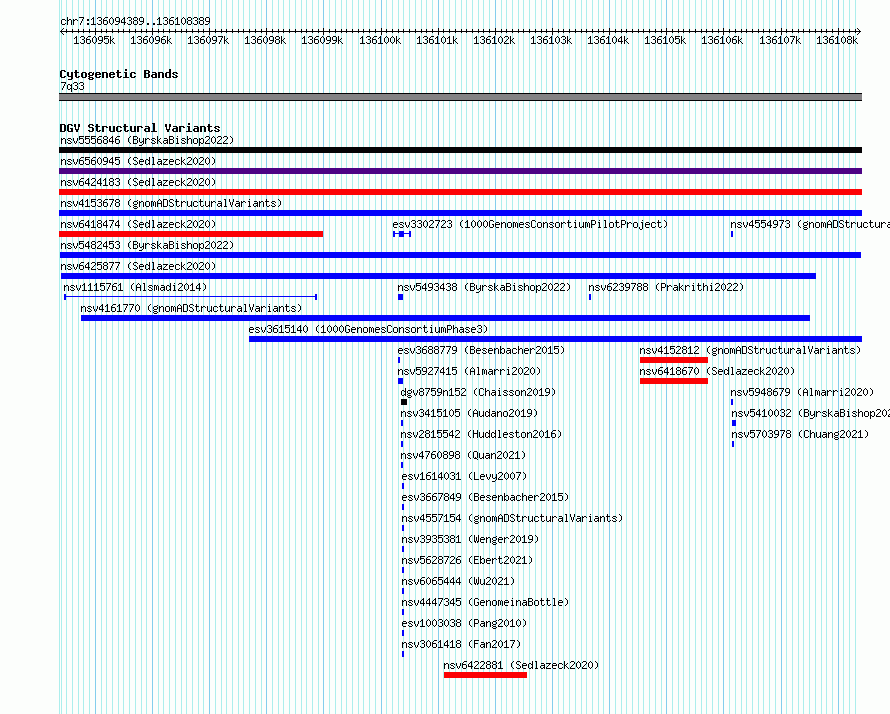
Task: Click the red nsv6424183 variant bar
Action: (460, 192)
